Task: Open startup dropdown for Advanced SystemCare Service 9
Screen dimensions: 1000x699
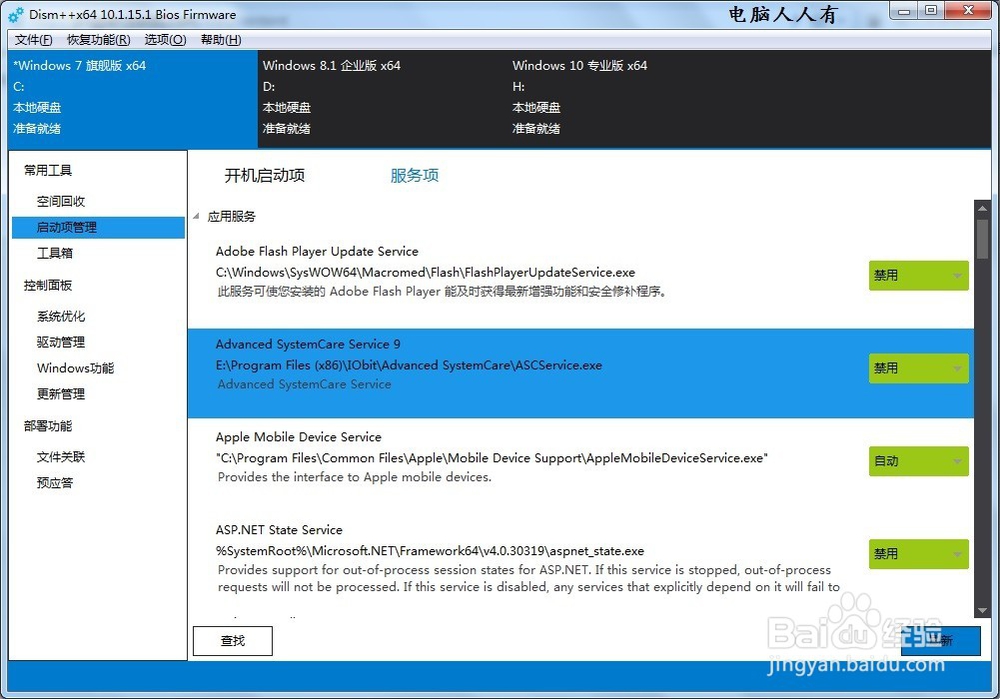Action: 918,368
